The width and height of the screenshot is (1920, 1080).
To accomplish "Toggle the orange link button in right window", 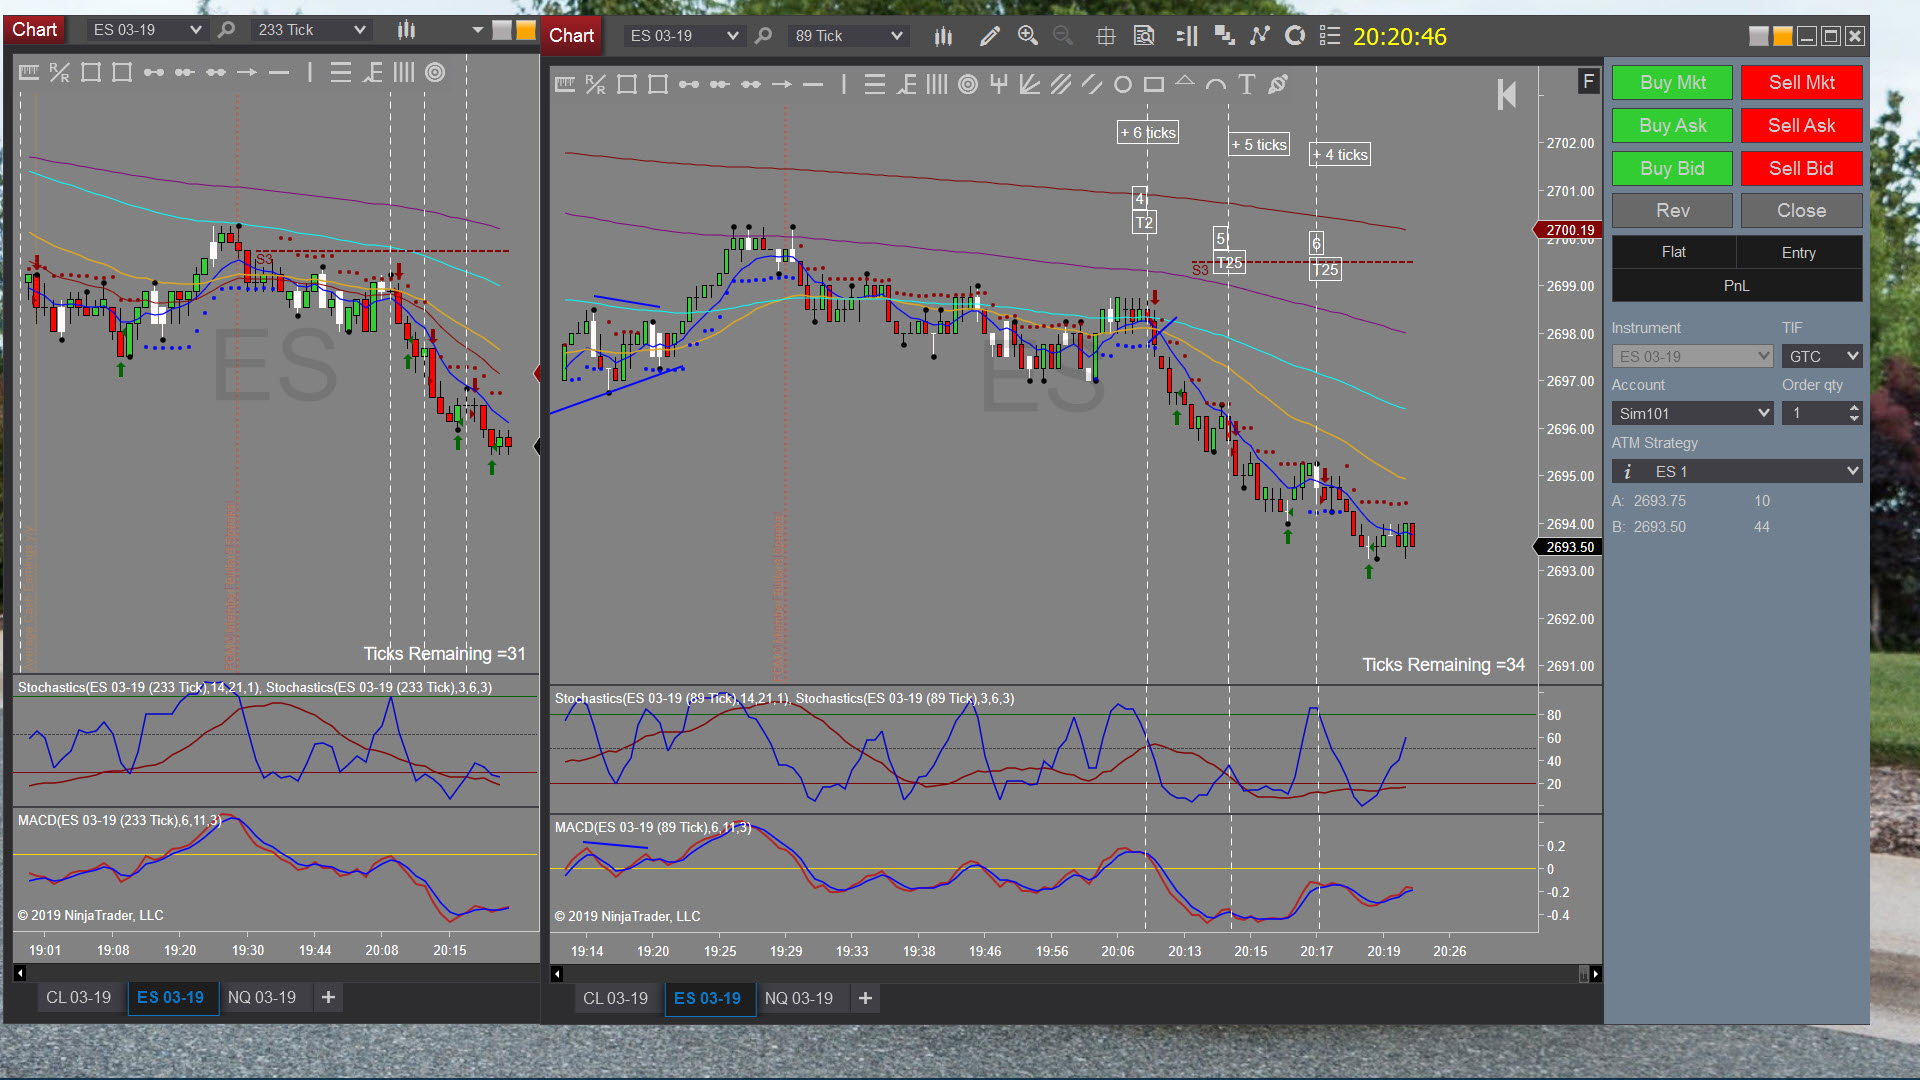I will coord(1783,36).
